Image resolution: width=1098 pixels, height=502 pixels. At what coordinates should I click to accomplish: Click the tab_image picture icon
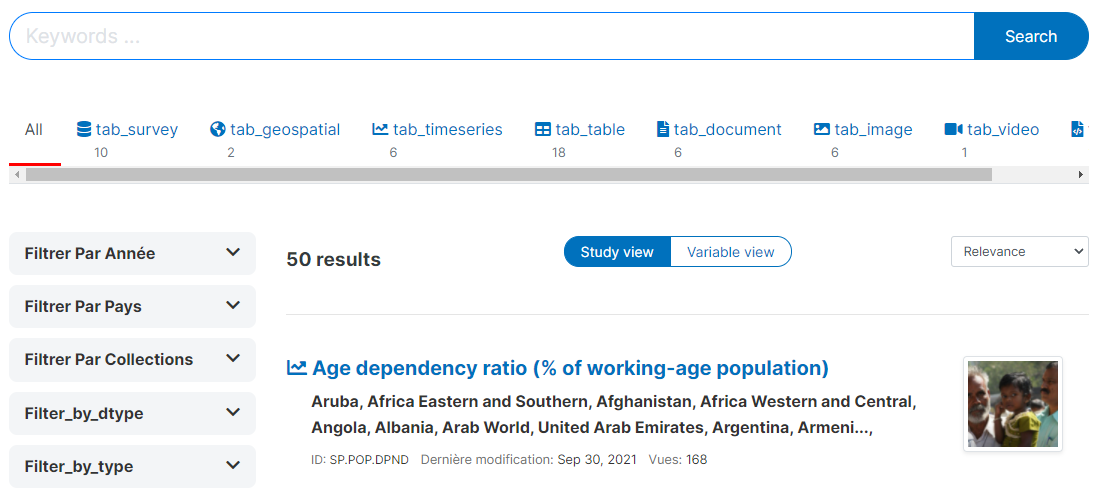pos(821,130)
